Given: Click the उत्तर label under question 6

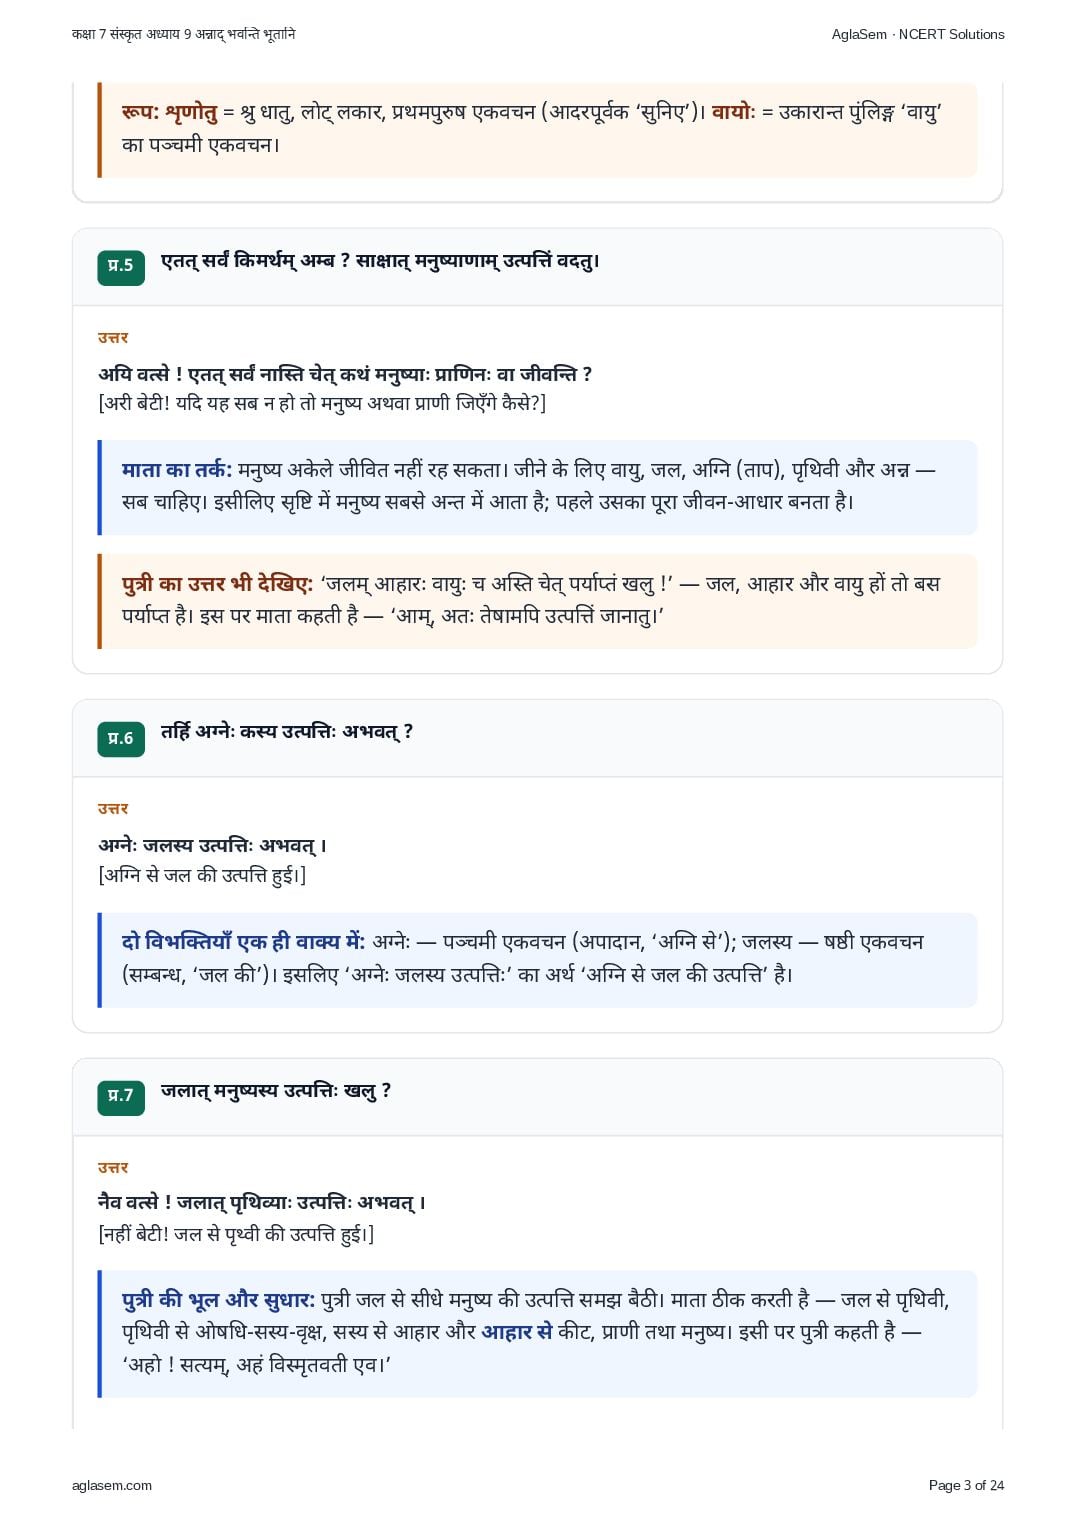Looking at the screenshot, I should (x=113, y=808).
